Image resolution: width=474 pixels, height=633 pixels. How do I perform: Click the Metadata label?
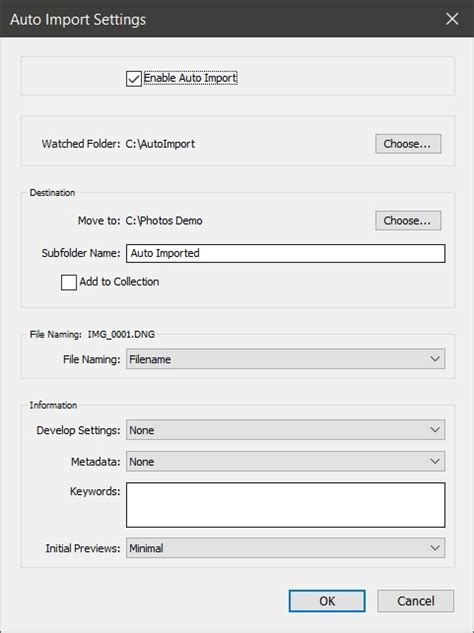click(x=95, y=462)
